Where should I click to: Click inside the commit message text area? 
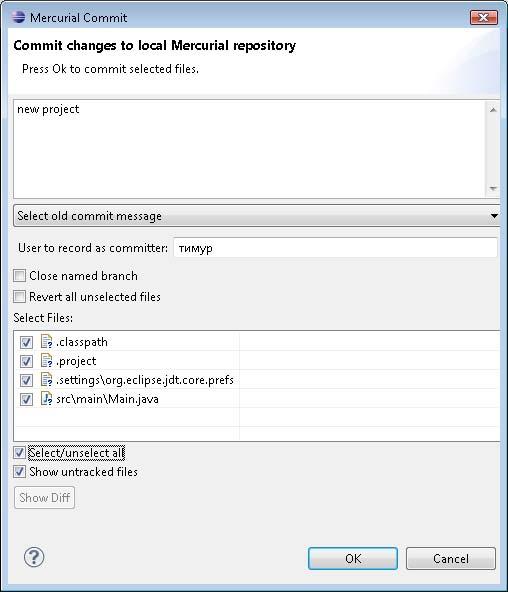[x=250, y=149]
